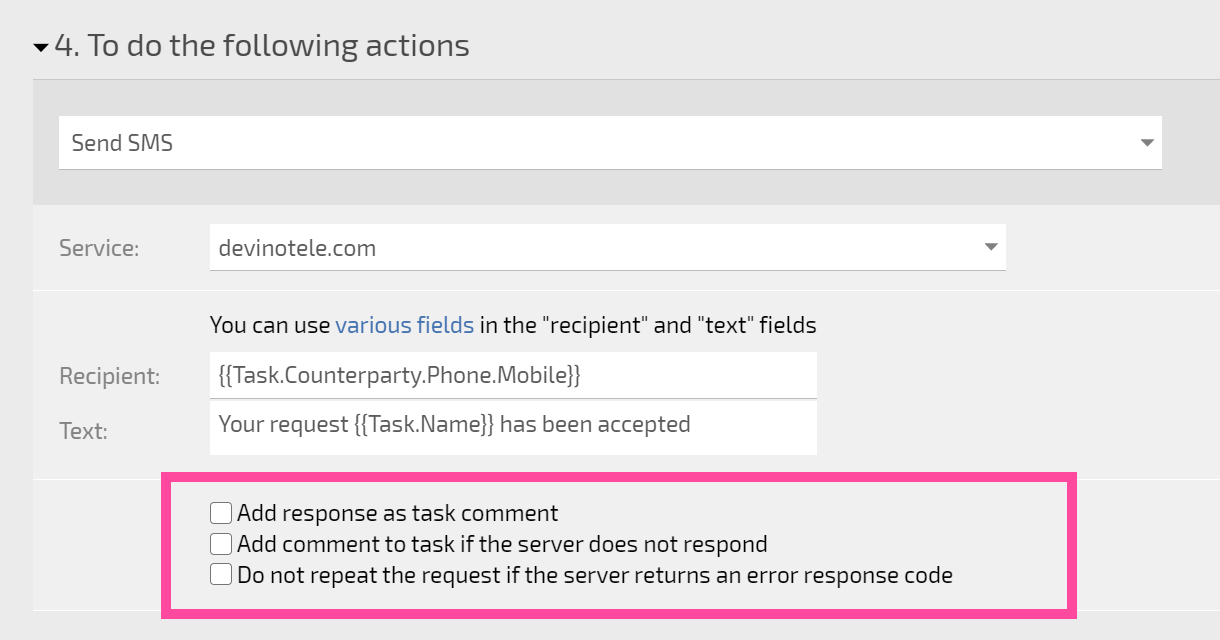1220x640 pixels.
Task: Collapse section 4 using the triangle arrow
Action: pyautogui.click(x=41, y=47)
